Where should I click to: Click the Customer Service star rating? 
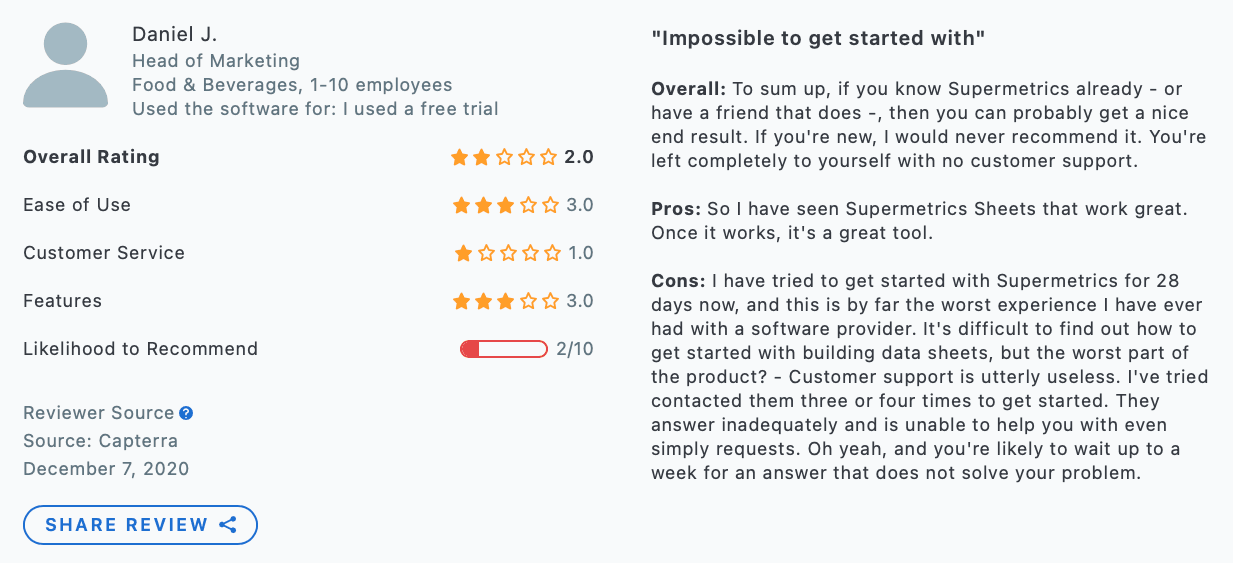click(x=507, y=253)
